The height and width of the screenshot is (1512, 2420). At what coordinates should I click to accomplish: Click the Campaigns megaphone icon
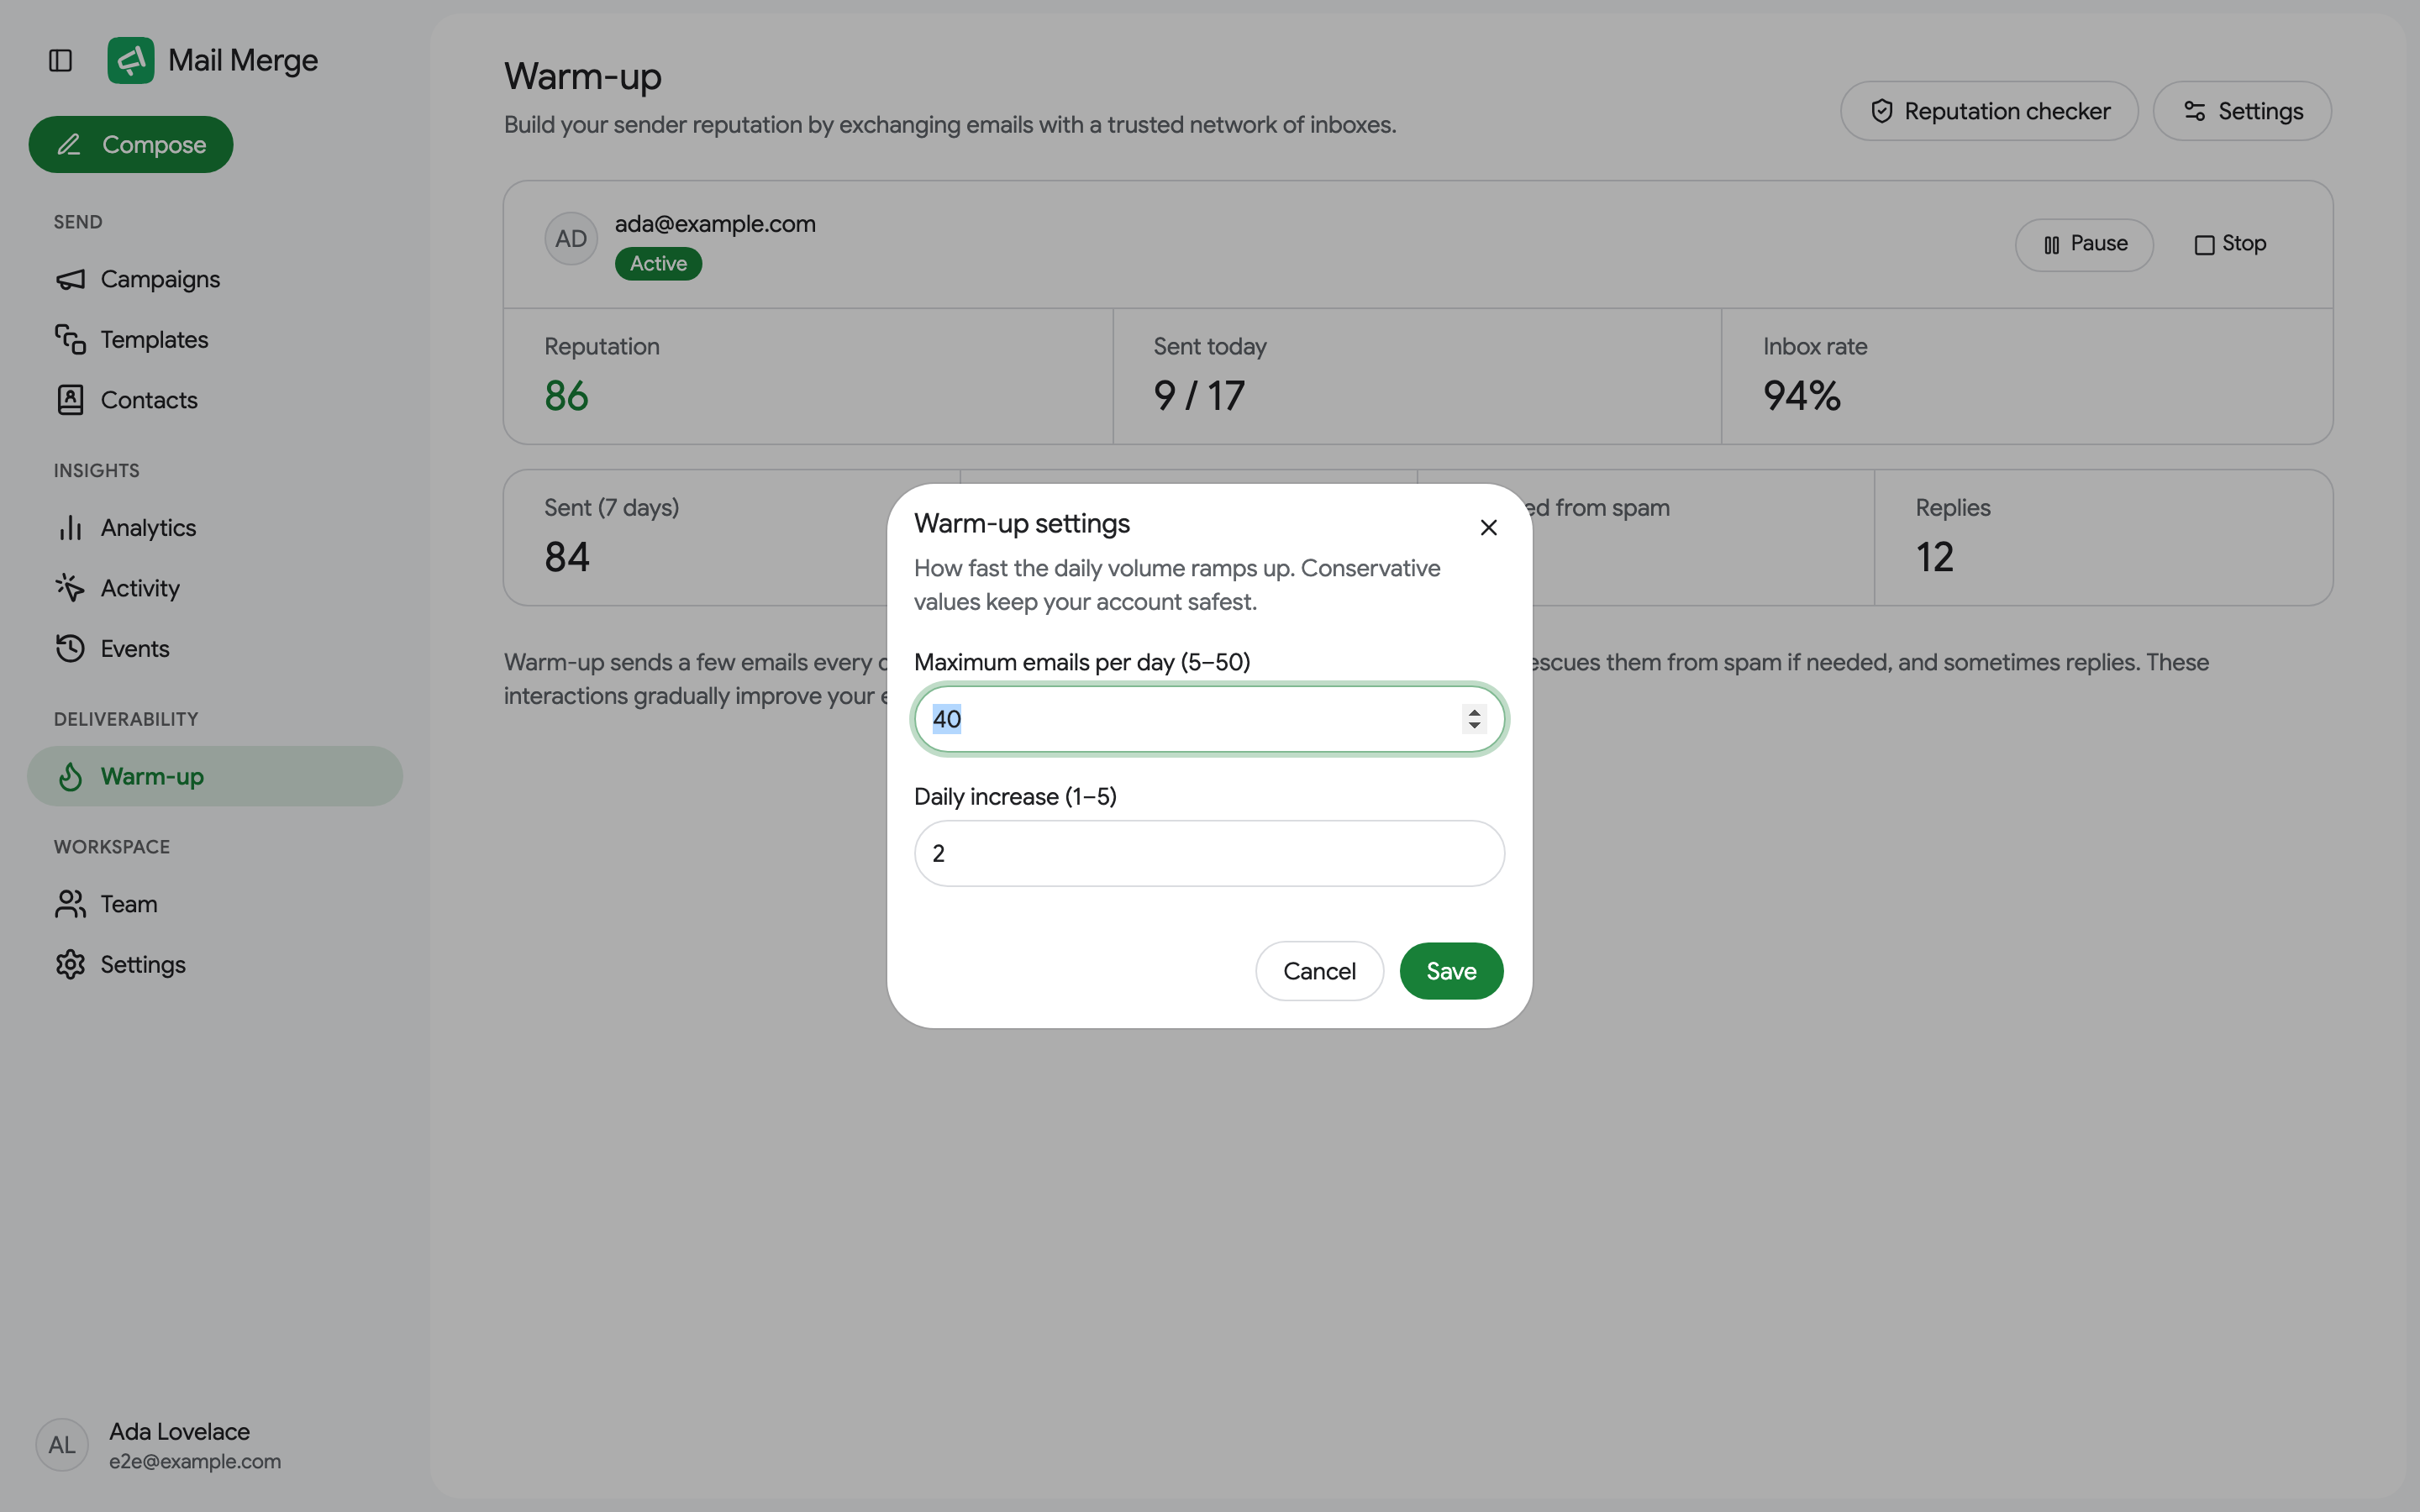(x=70, y=279)
